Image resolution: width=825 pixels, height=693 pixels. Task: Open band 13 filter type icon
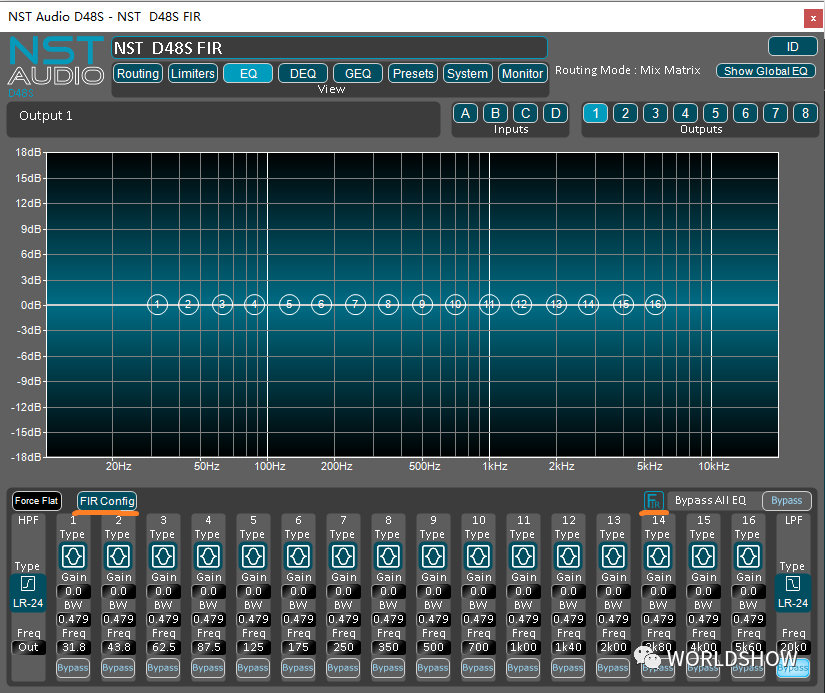tap(613, 556)
